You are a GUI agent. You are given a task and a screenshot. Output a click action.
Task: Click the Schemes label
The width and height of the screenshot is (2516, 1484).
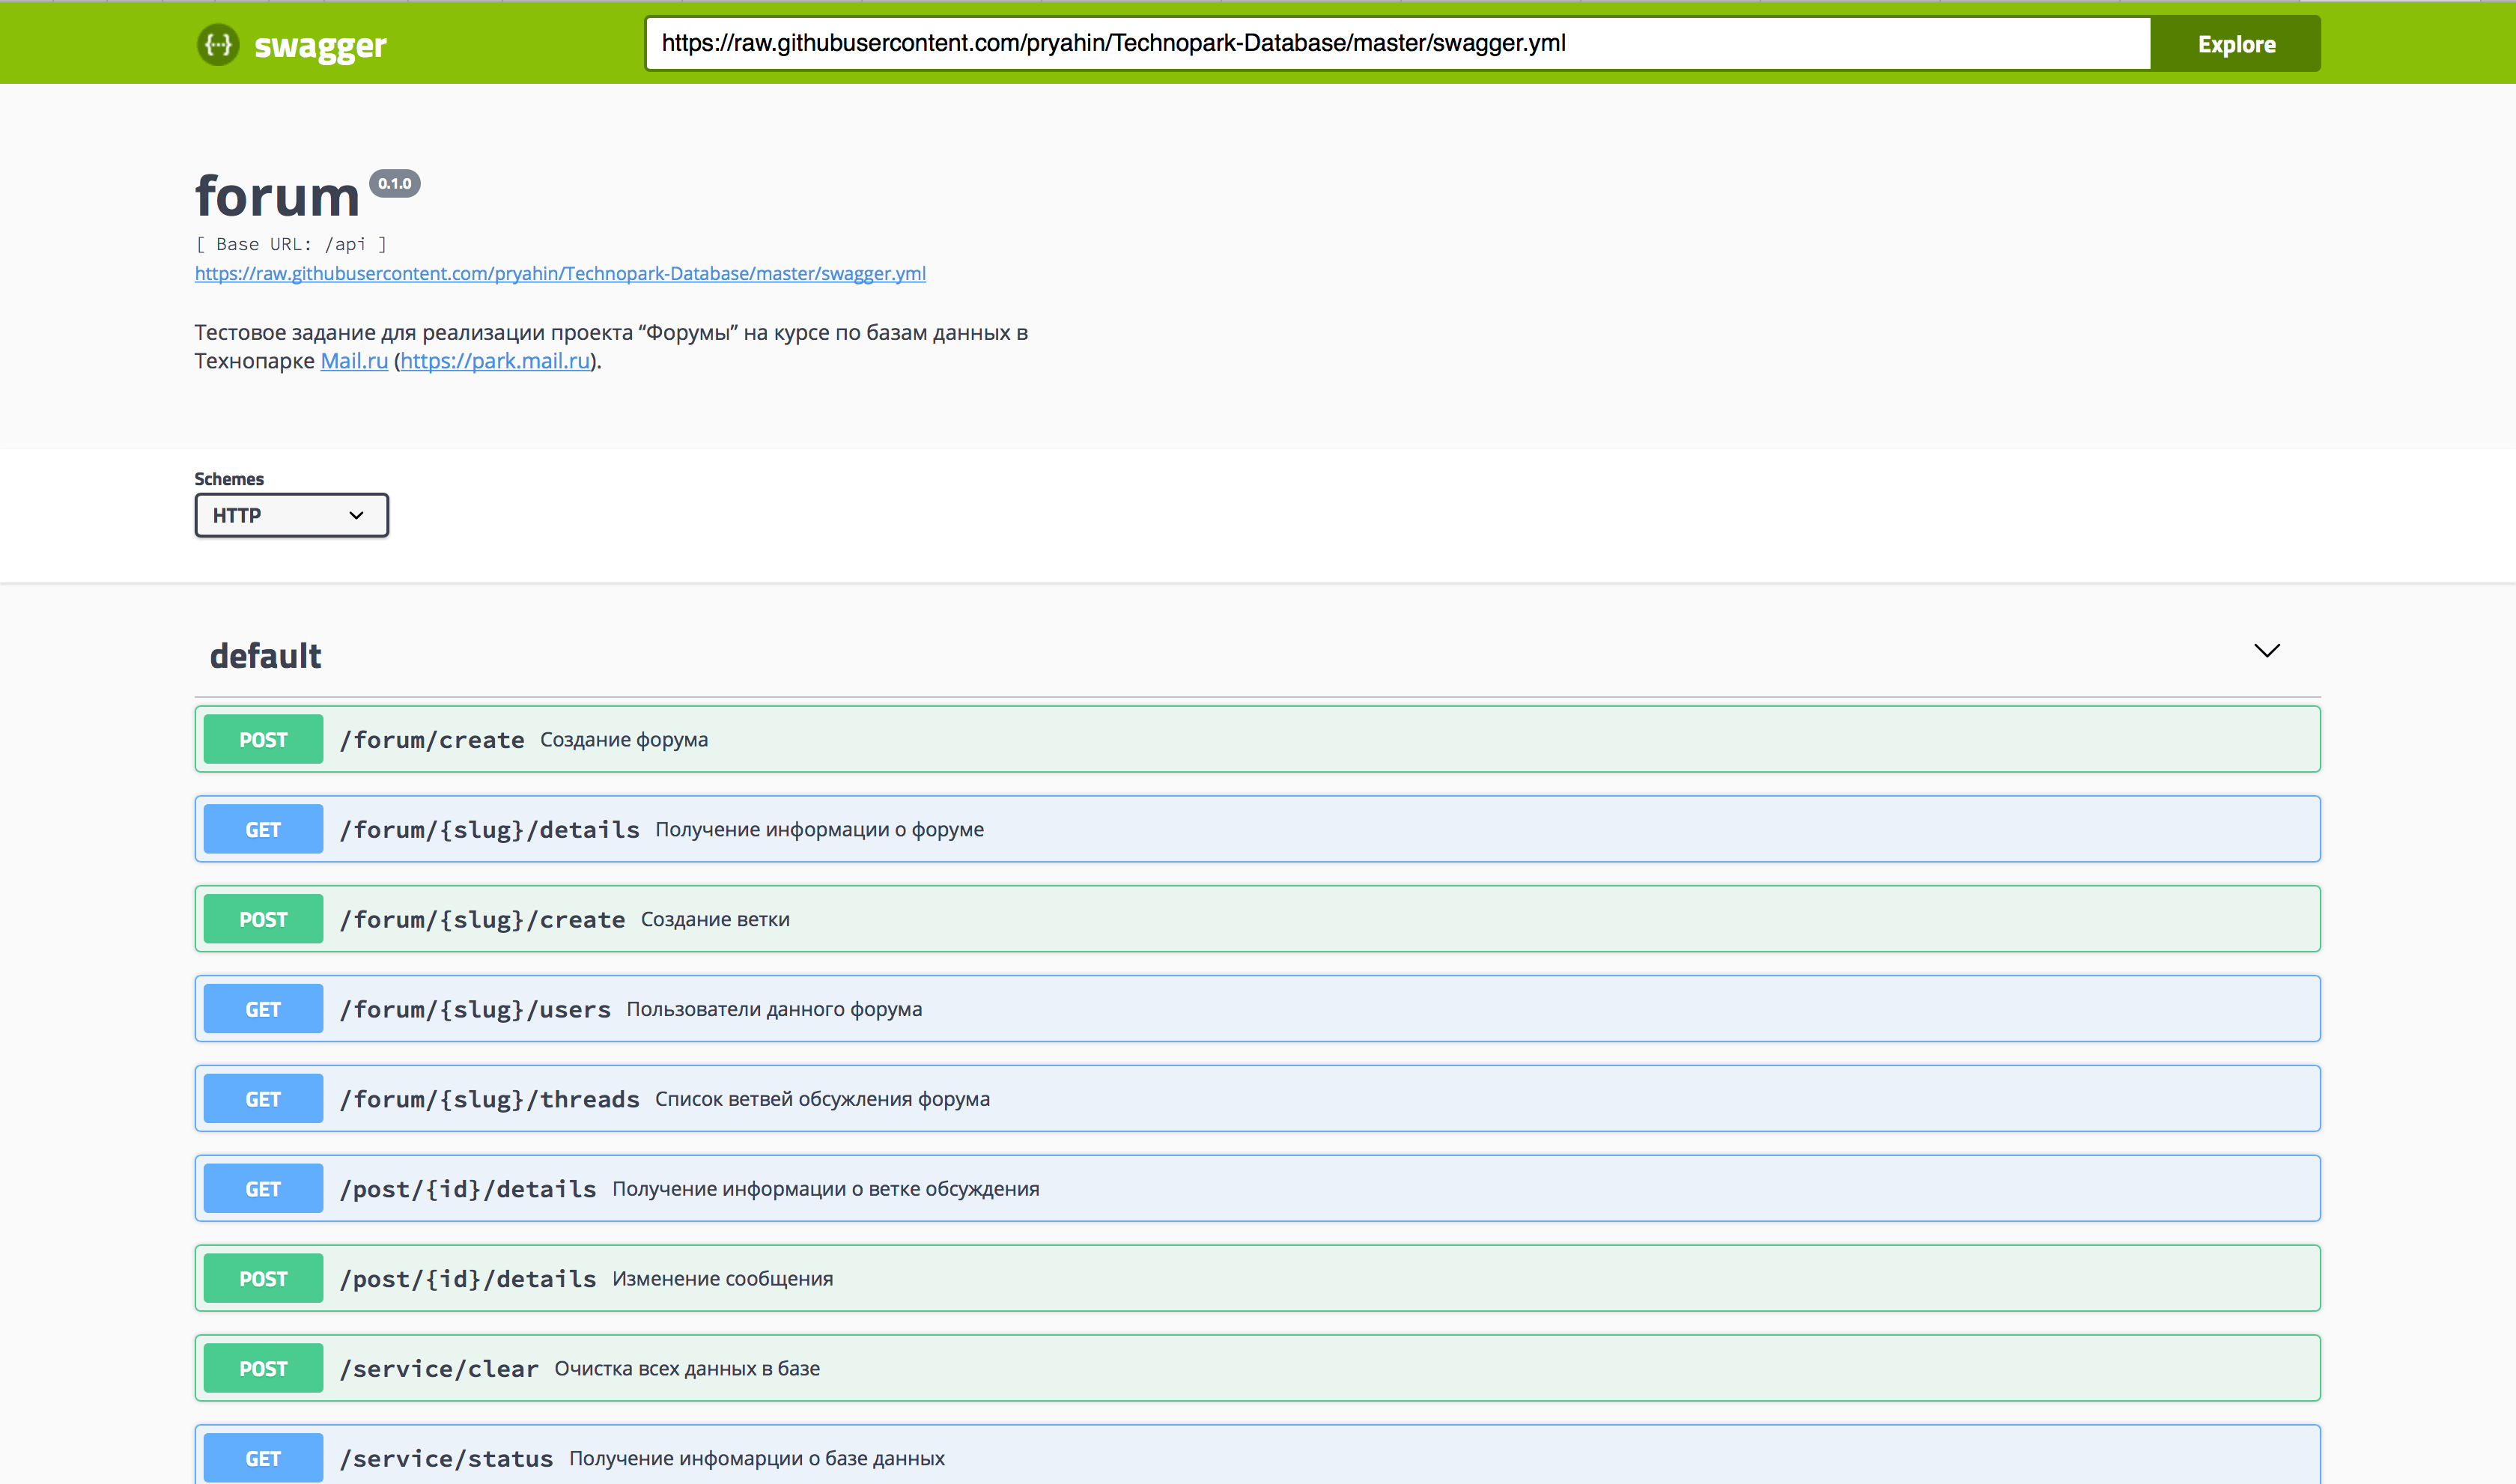229,479
